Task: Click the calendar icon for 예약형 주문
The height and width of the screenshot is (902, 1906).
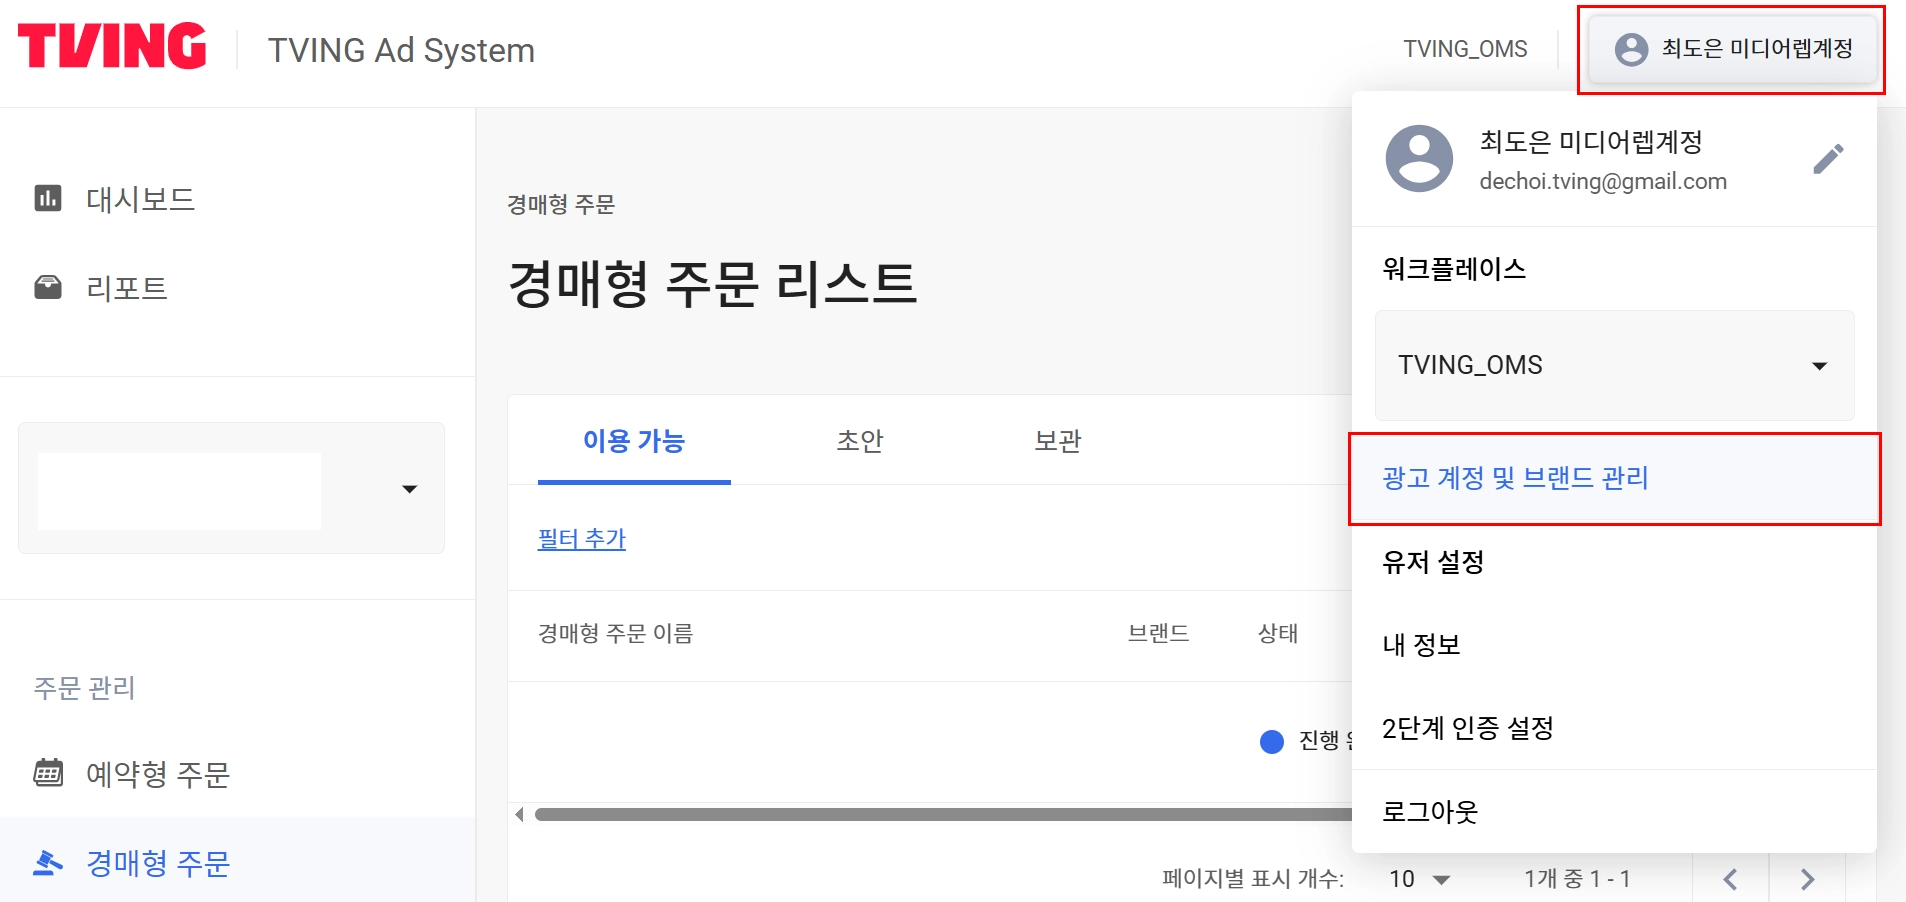Action: tap(48, 773)
